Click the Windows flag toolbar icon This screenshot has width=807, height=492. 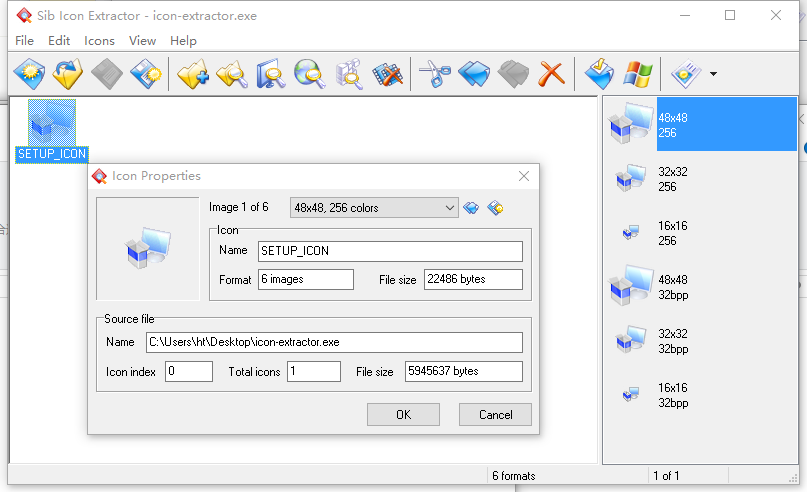(638, 74)
